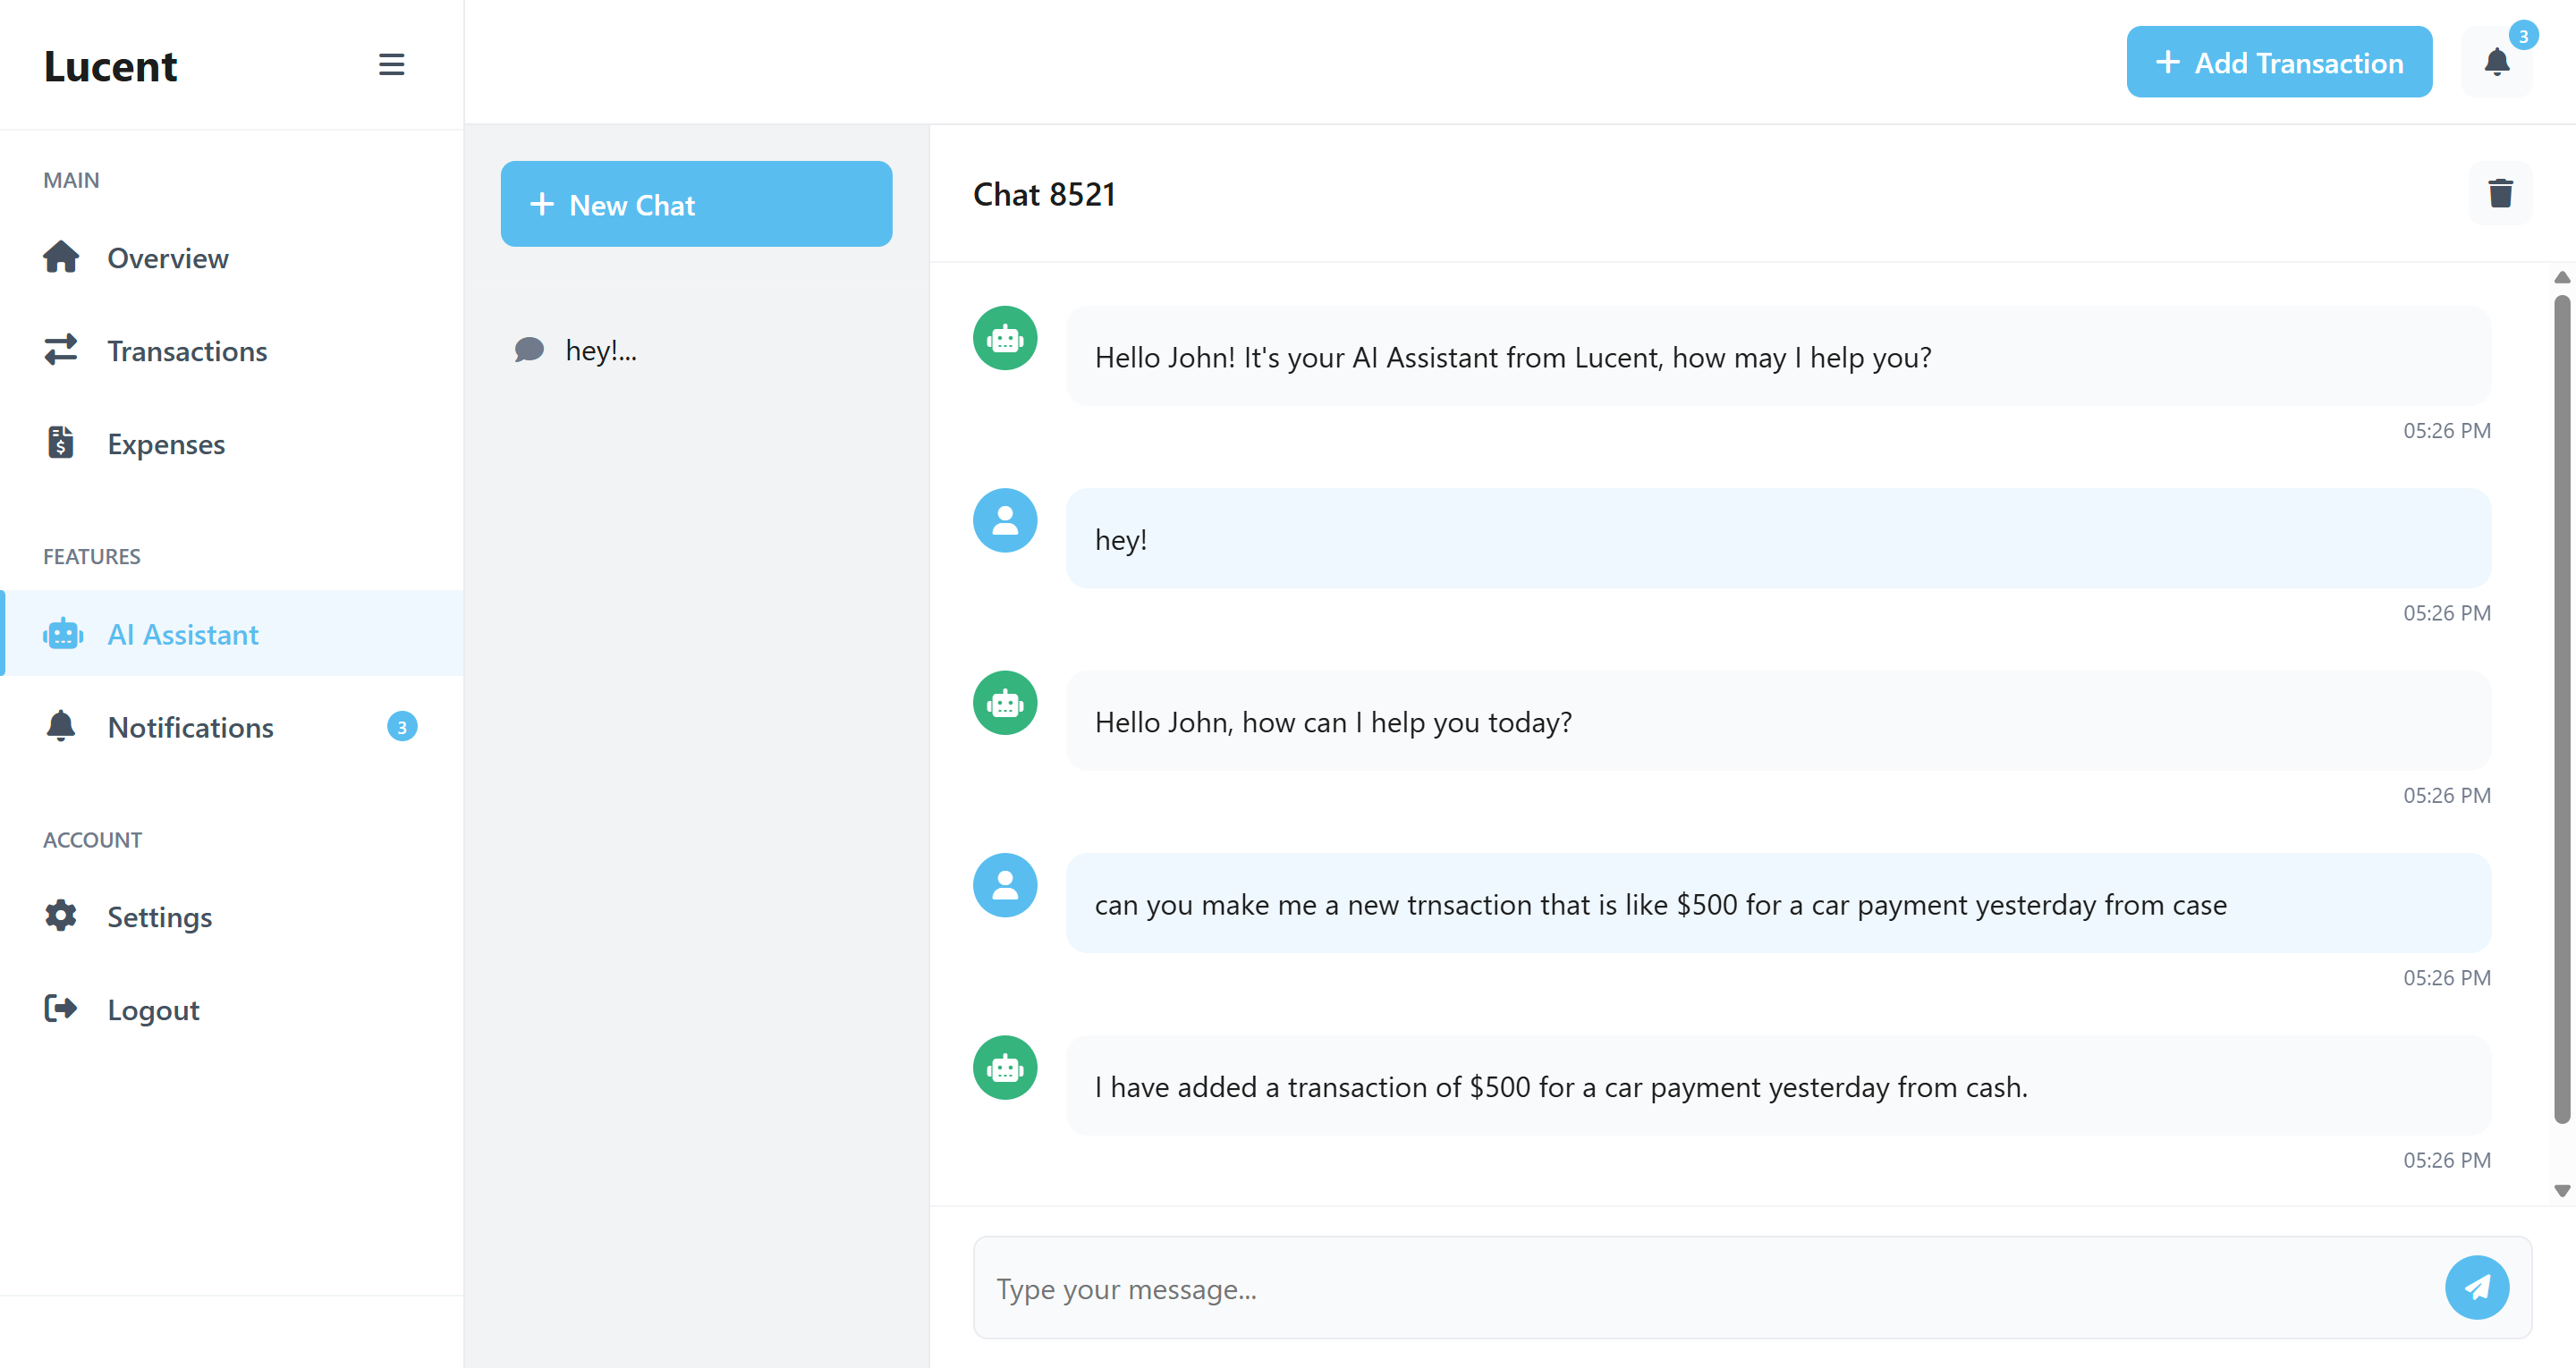Click the notification bell in top bar
This screenshot has width=2576, height=1368.
point(2496,63)
